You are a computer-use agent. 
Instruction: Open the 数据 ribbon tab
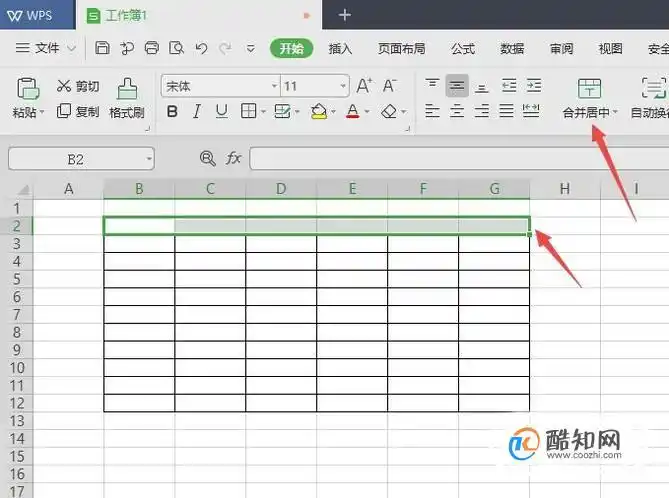click(512, 49)
